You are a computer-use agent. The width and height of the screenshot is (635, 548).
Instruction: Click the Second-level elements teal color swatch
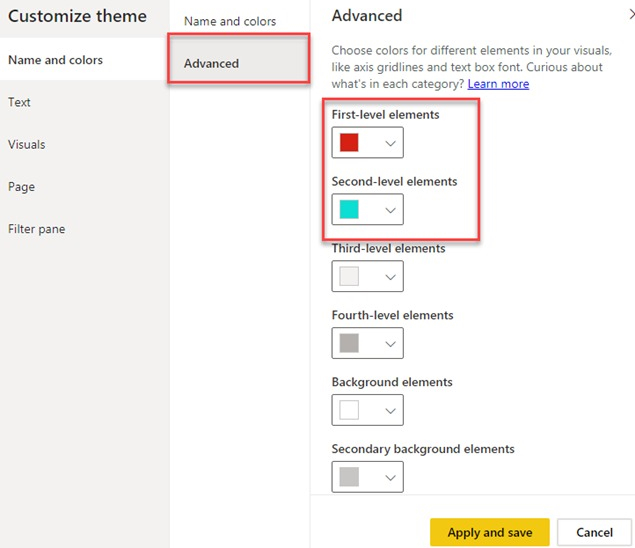pyautogui.click(x=349, y=209)
